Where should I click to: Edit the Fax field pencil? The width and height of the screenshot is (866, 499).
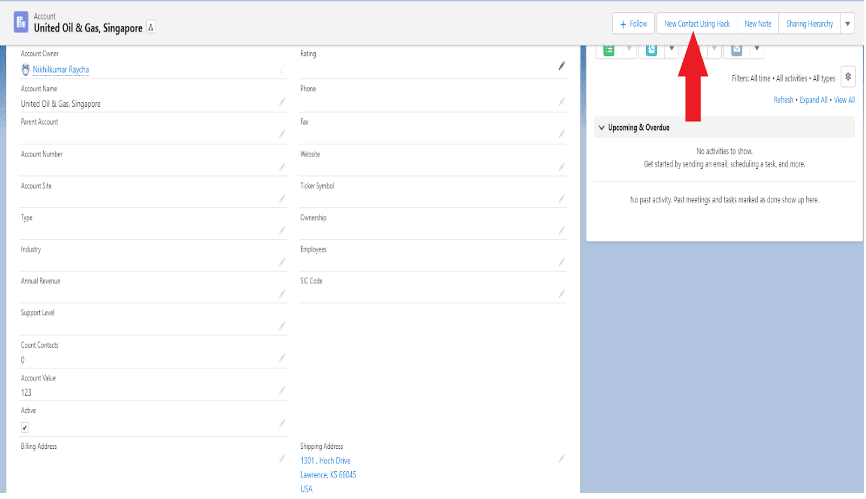tap(561, 134)
